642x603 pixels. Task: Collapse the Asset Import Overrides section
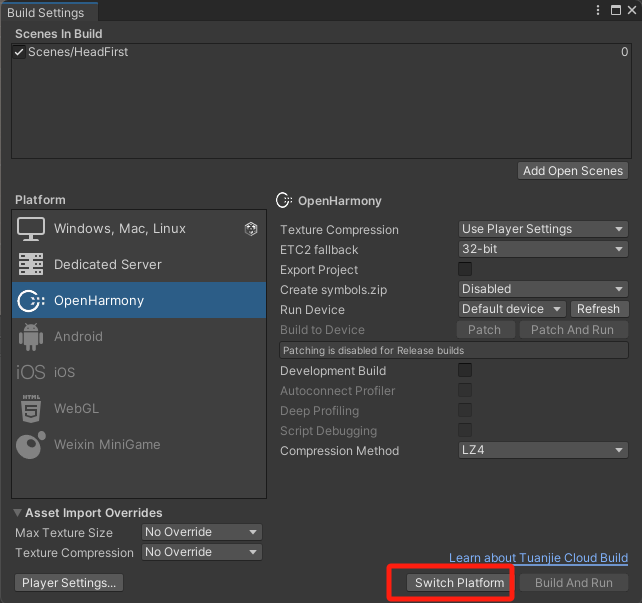coord(19,513)
